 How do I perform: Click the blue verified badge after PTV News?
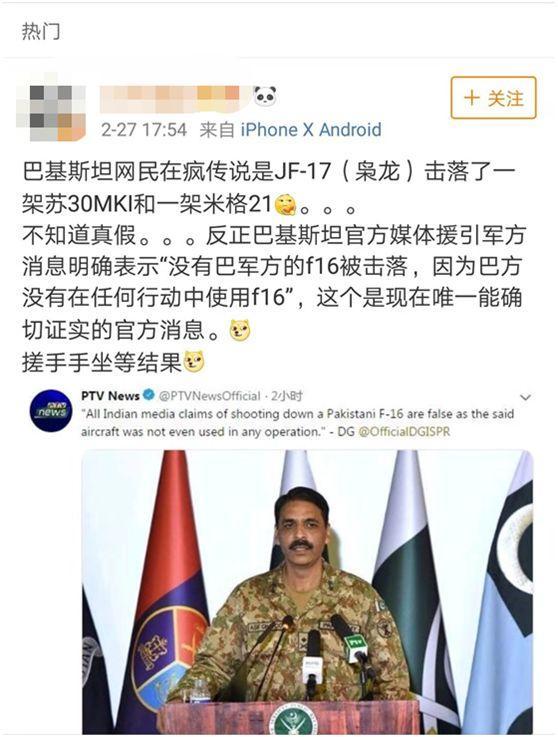[149, 395]
